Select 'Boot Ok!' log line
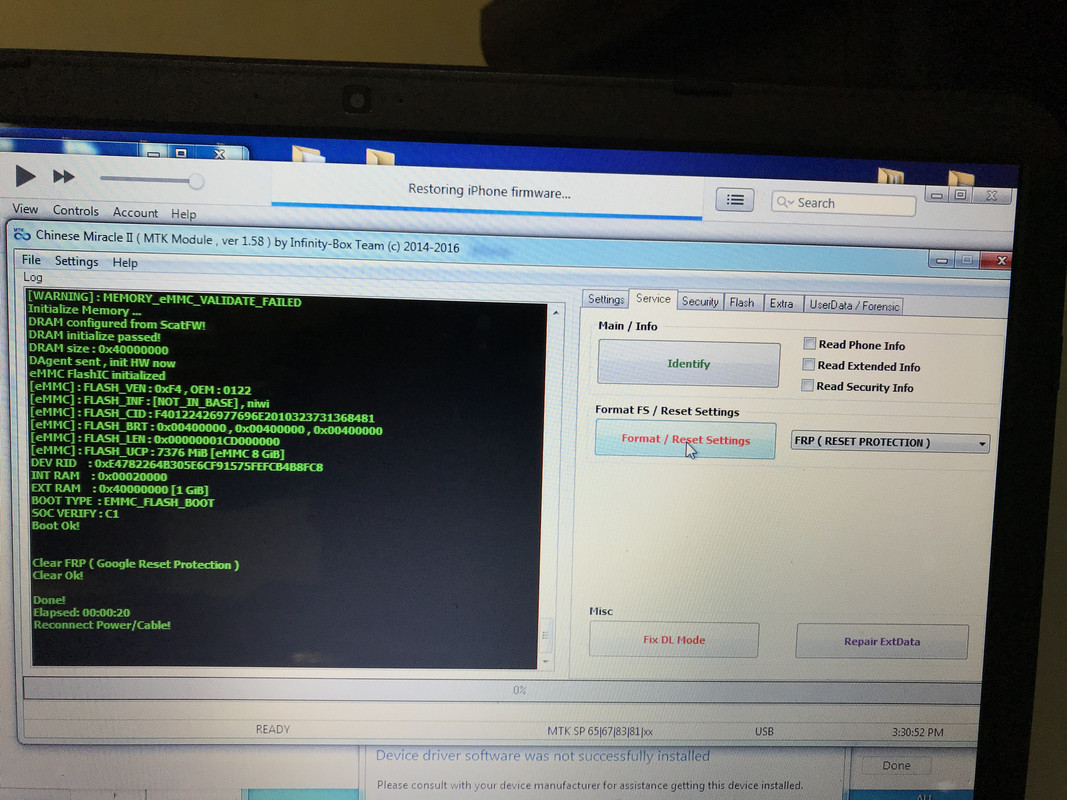Image resolution: width=1067 pixels, height=800 pixels. pyautogui.click(x=55, y=526)
